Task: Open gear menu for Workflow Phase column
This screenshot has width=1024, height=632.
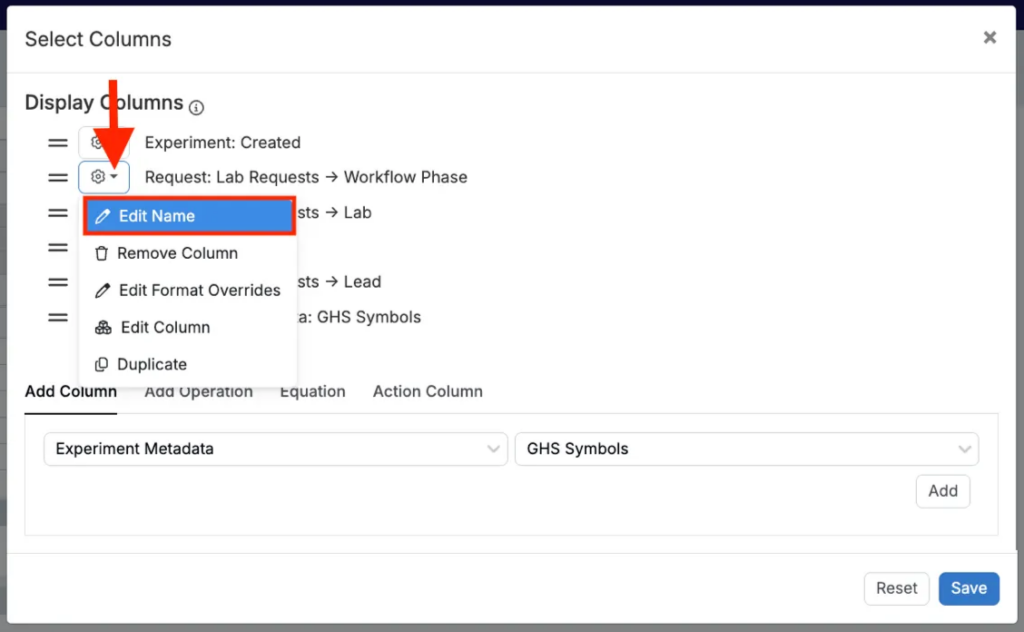Action: click(x=104, y=178)
